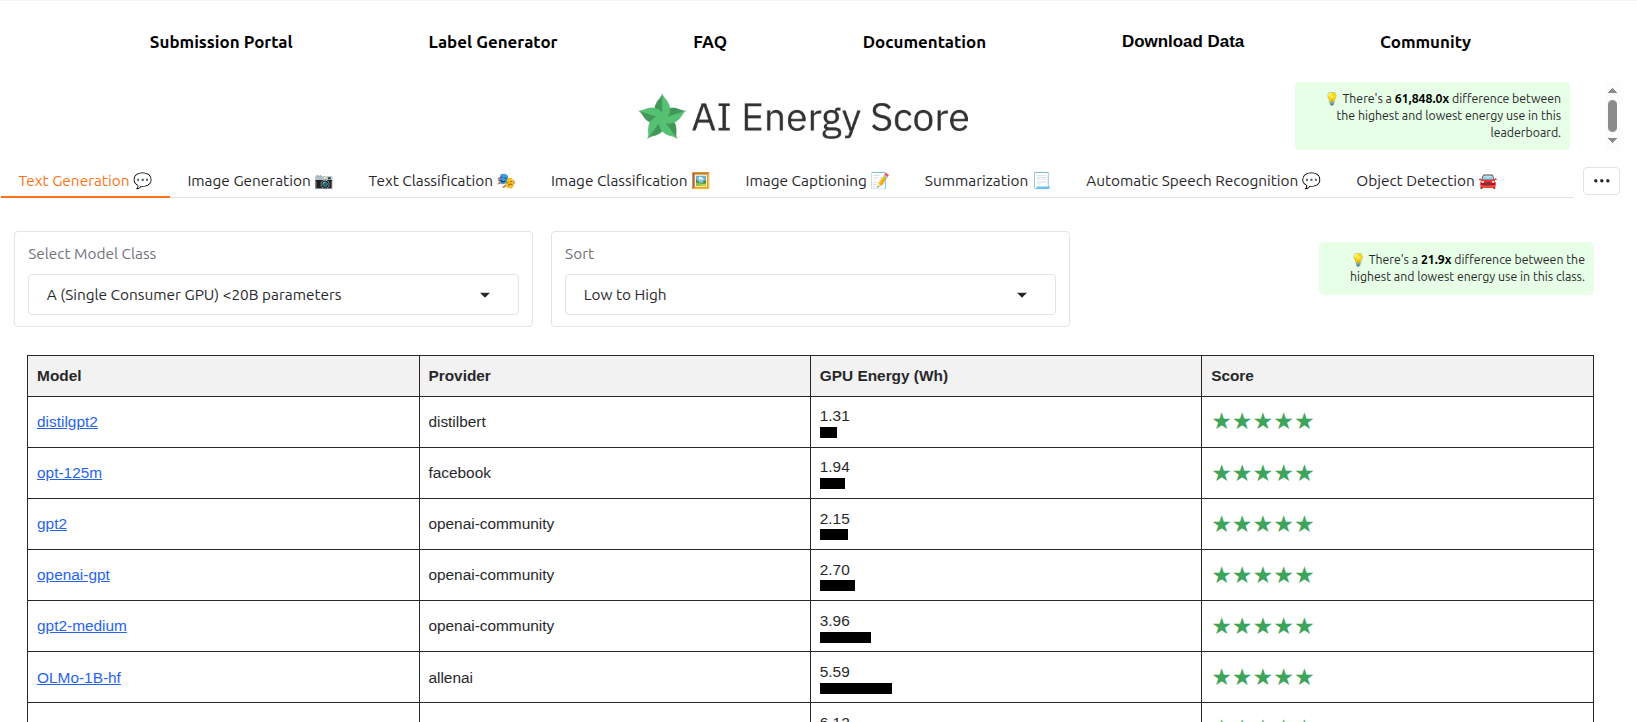
Task: Open the OLMo-1B-hf model link
Action: tap(79, 678)
